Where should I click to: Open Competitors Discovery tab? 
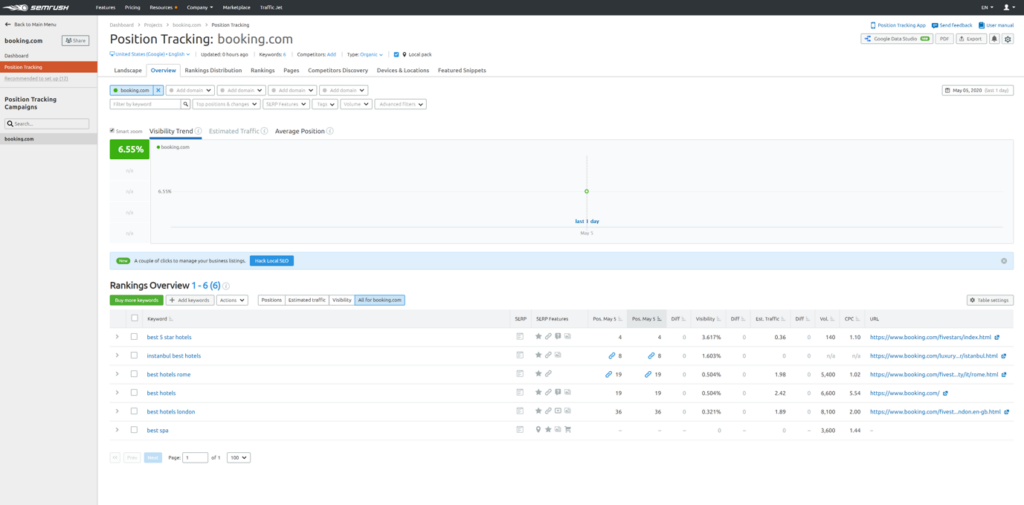338,70
